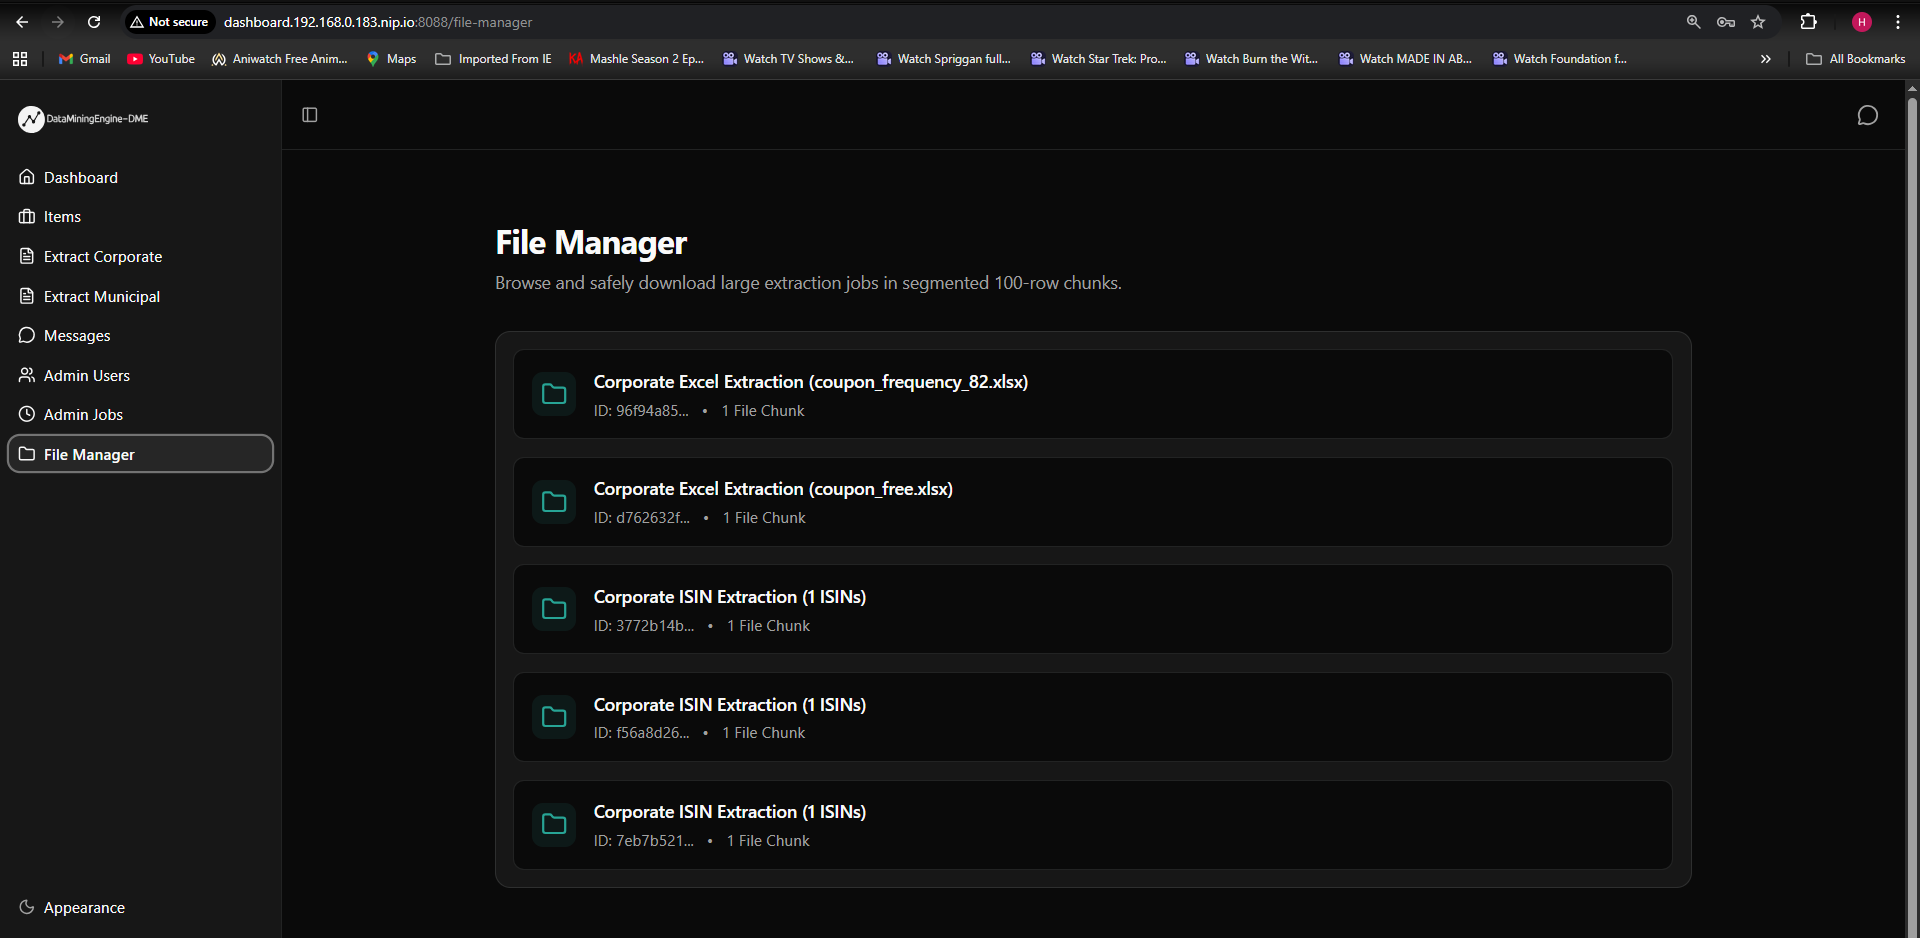This screenshot has height=938, width=1920.
Task: Open the Gmail bookmark
Action: [84, 59]
